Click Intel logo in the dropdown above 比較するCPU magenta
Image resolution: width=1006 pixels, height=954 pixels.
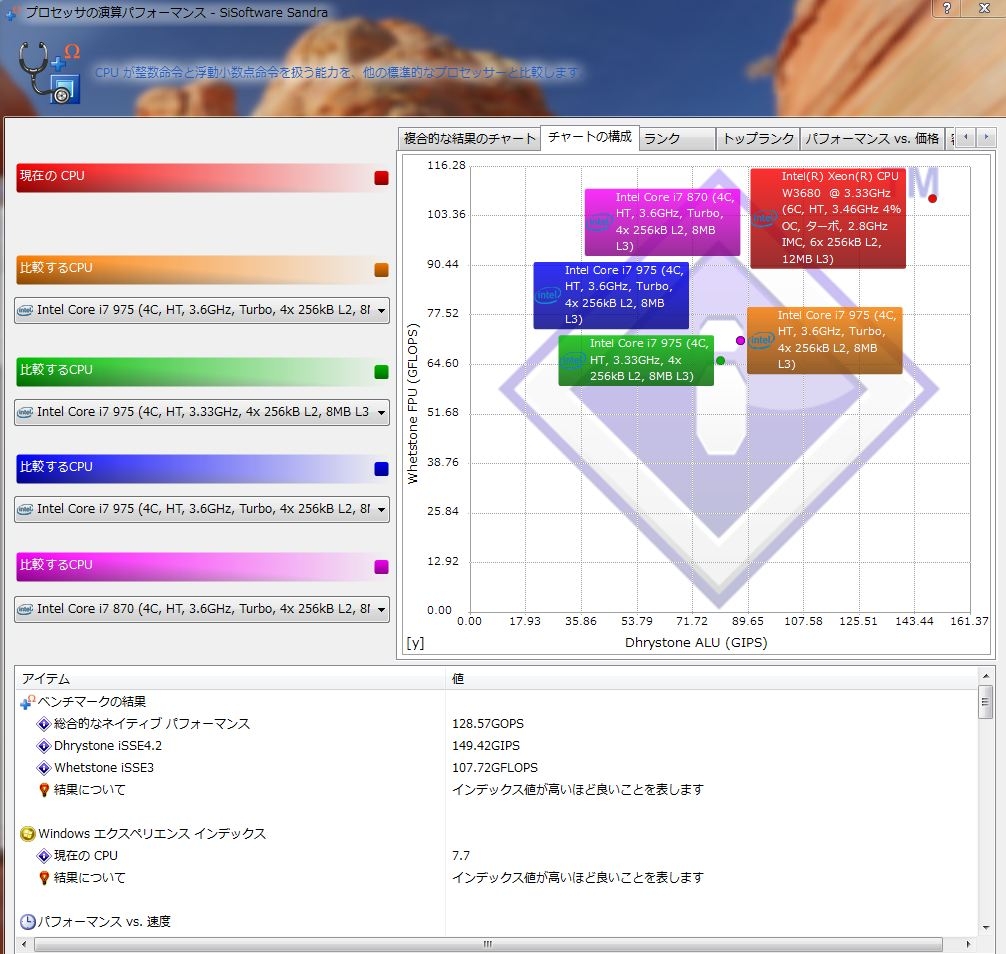click(25, 509)
